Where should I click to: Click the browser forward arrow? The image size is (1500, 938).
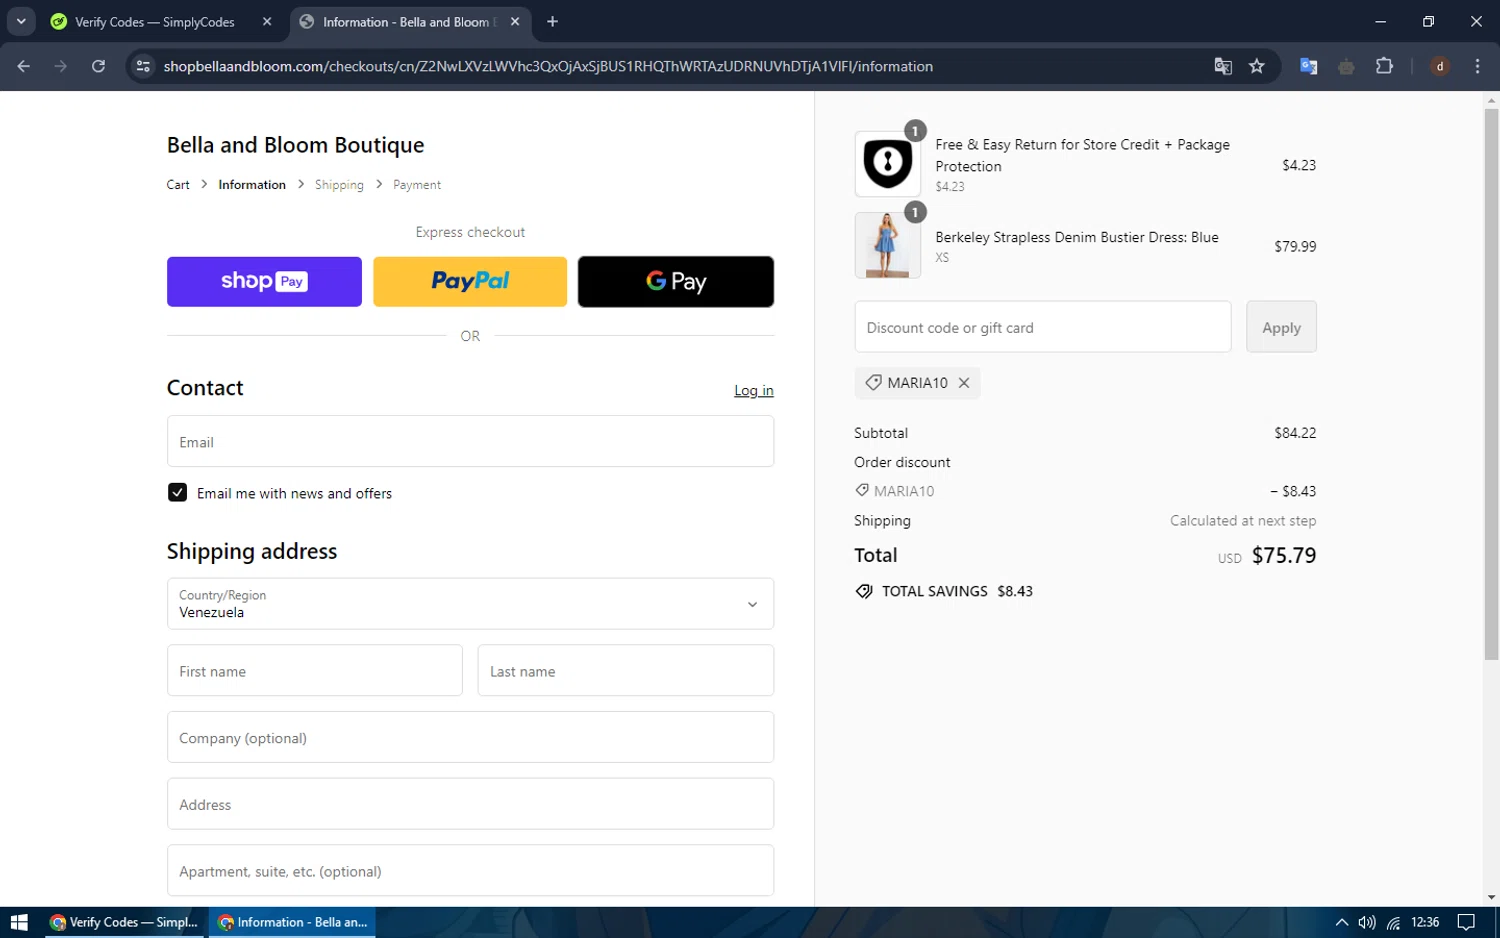coord(61,66)
